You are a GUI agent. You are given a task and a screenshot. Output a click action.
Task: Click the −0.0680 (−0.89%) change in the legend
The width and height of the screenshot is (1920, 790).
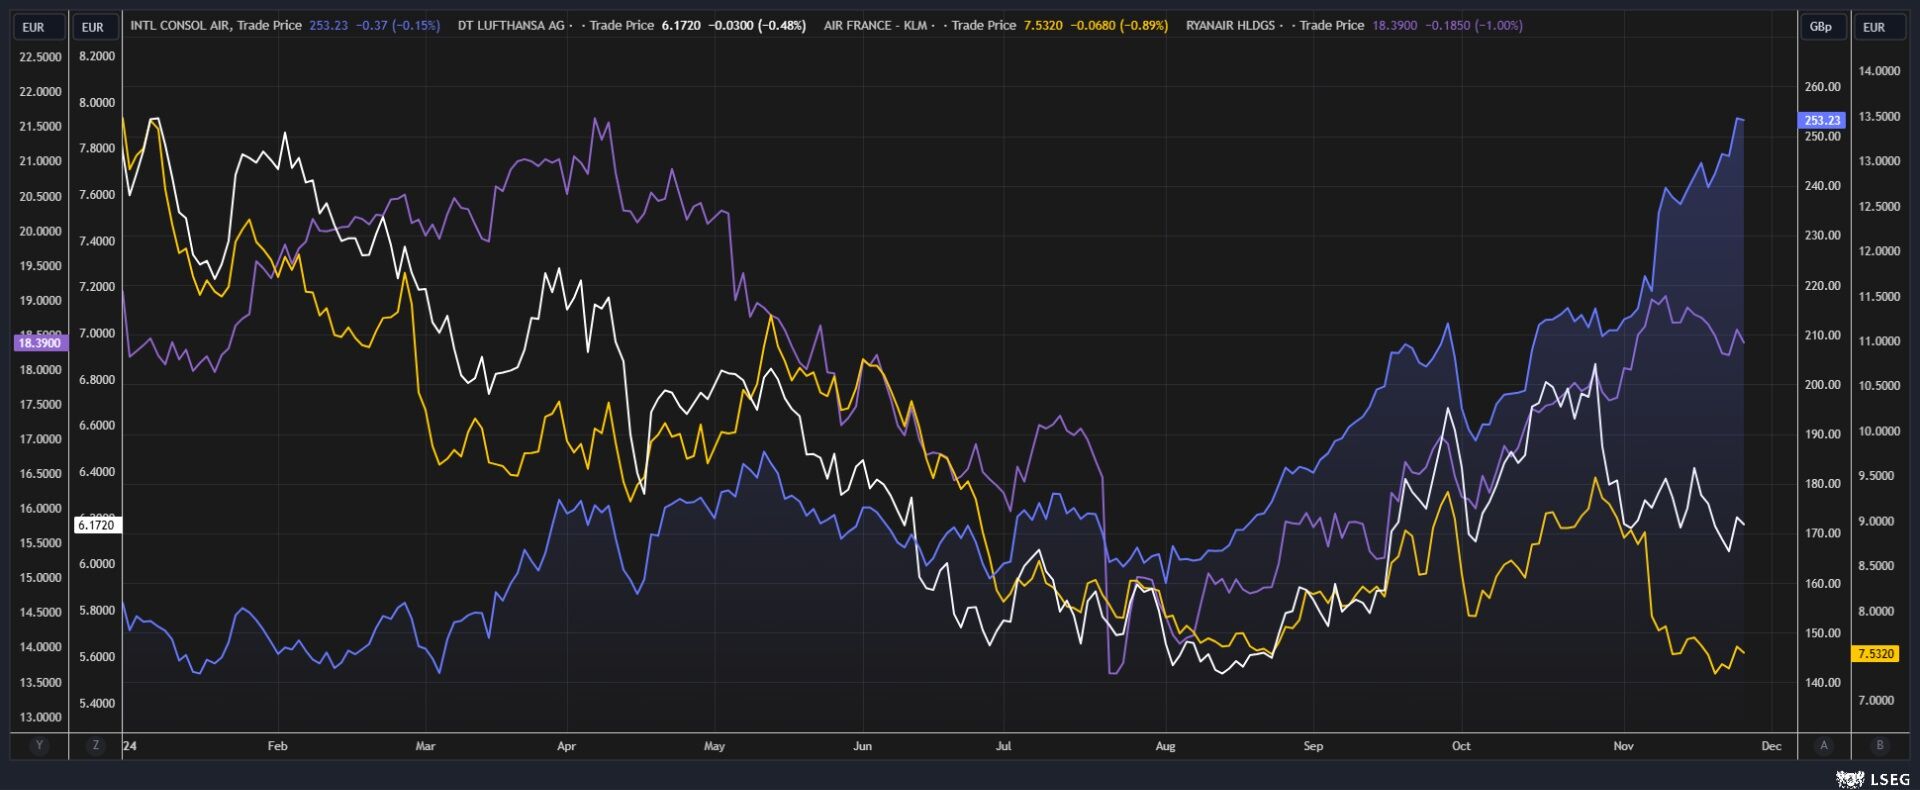pyautogui.click(x=1119, y=25)
